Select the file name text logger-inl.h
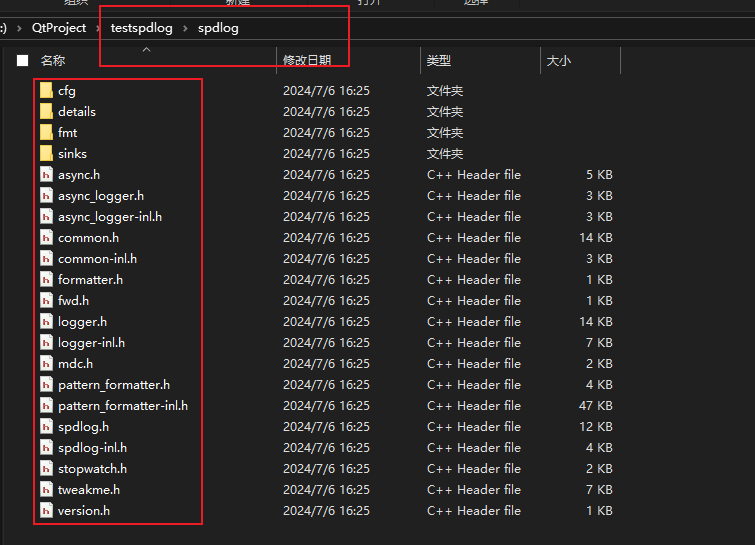The width and height of the screenshot is (755, 545). (91, 343)
